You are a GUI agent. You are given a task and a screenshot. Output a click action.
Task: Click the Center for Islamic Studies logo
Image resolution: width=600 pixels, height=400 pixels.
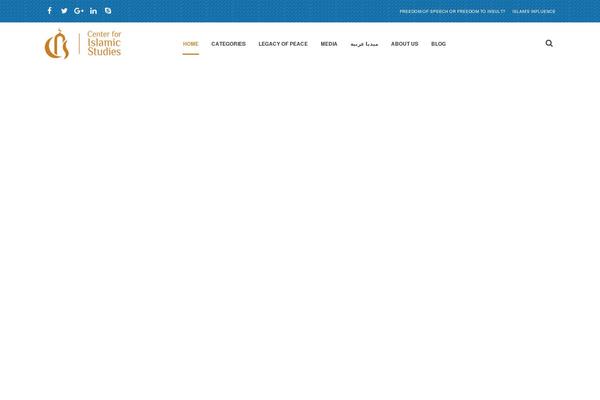tap(83, 44)
